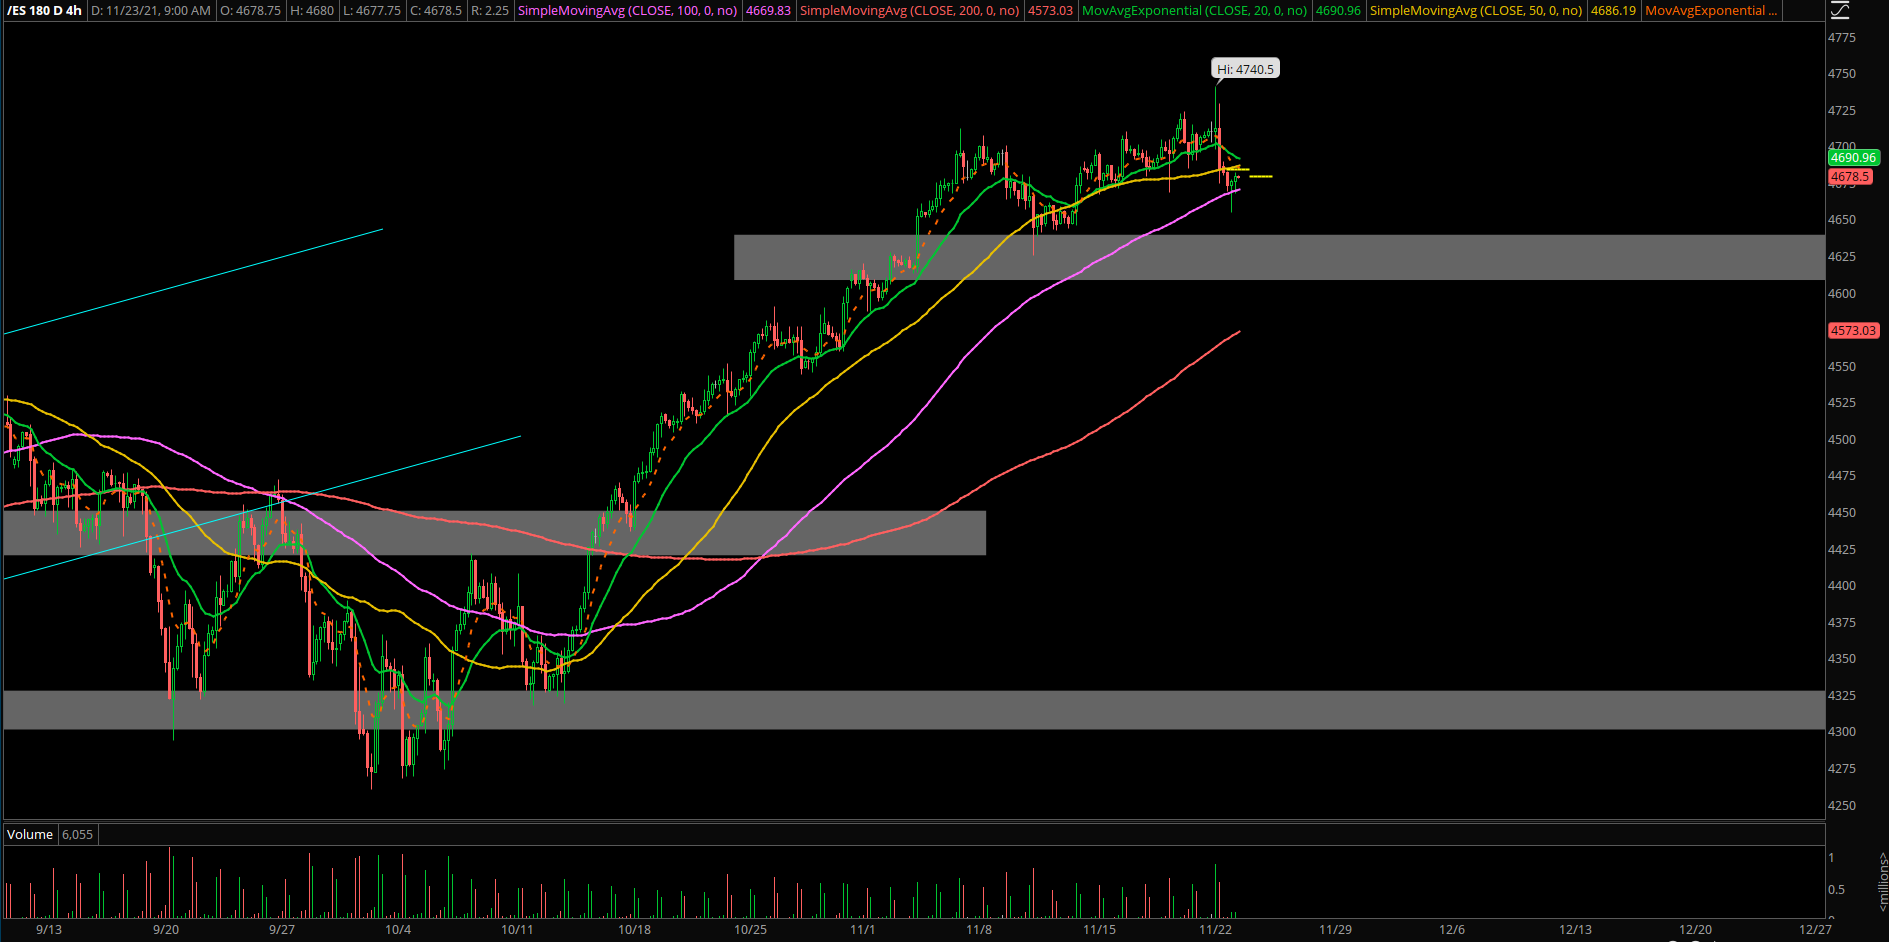Viewport: 1889px width, 942px height.
Task: Click the Hi: 4740.5 price bubble
Action: 1245,69
